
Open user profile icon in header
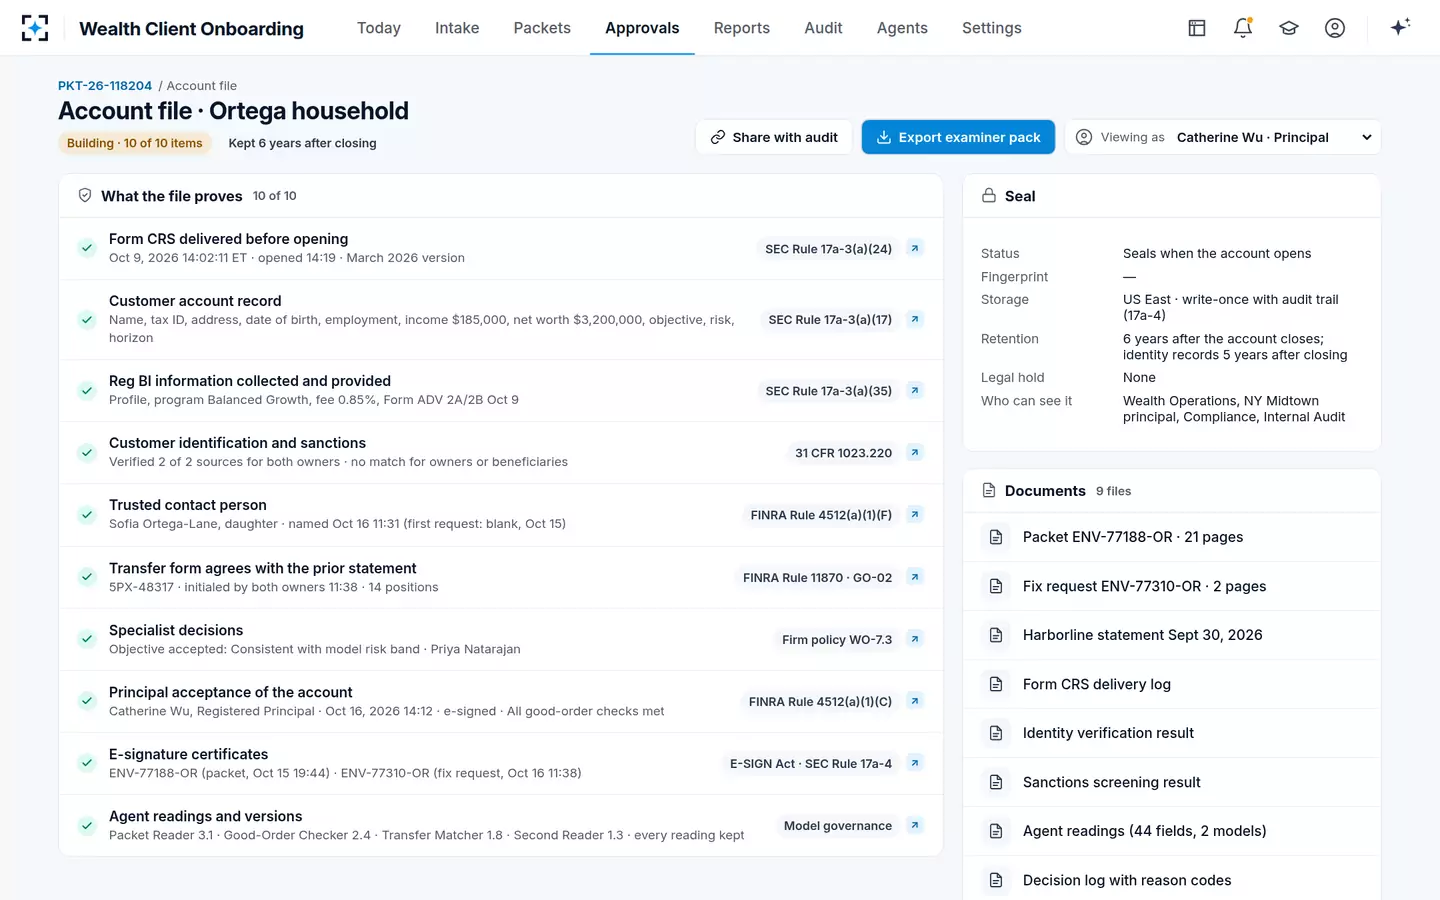[x=1335, y=28]
